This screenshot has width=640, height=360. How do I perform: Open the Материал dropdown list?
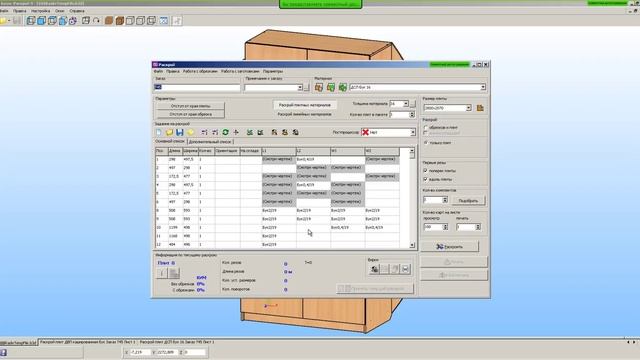click(483, 87)
